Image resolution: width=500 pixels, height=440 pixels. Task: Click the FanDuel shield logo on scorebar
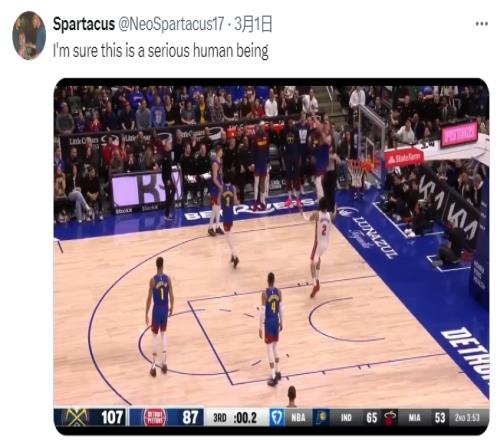pos(277,417)
